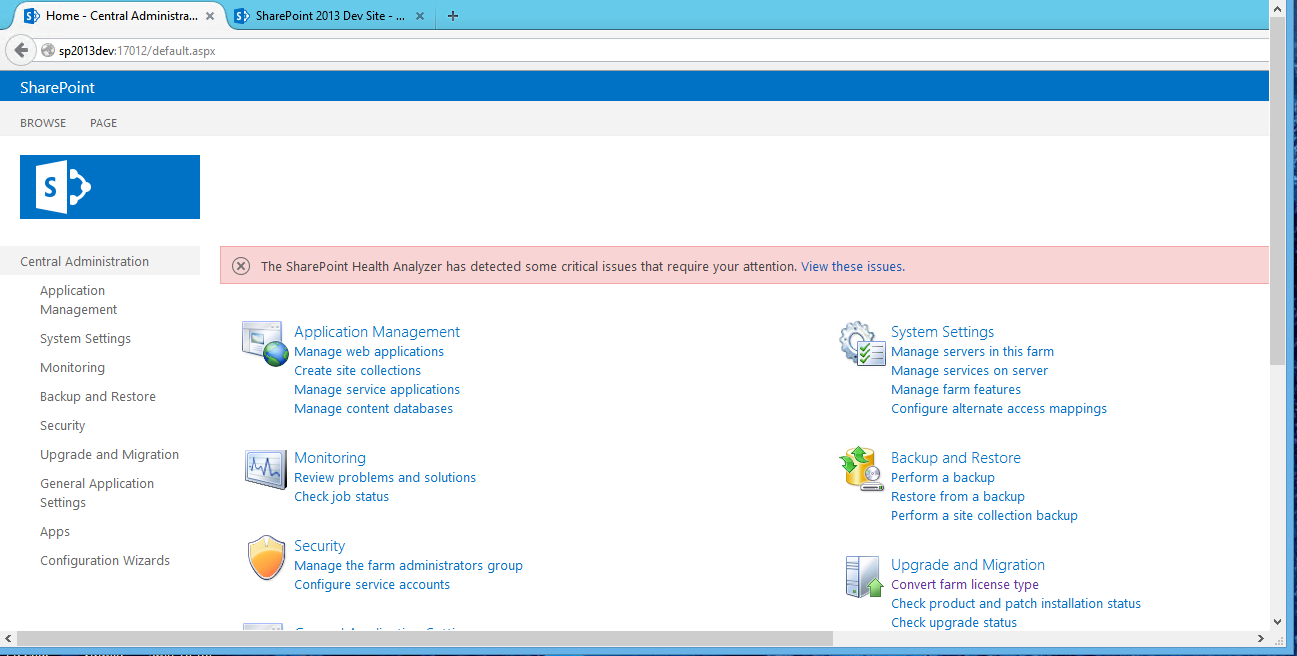Click the Upgrade and Migration server icon

(862, 576)
